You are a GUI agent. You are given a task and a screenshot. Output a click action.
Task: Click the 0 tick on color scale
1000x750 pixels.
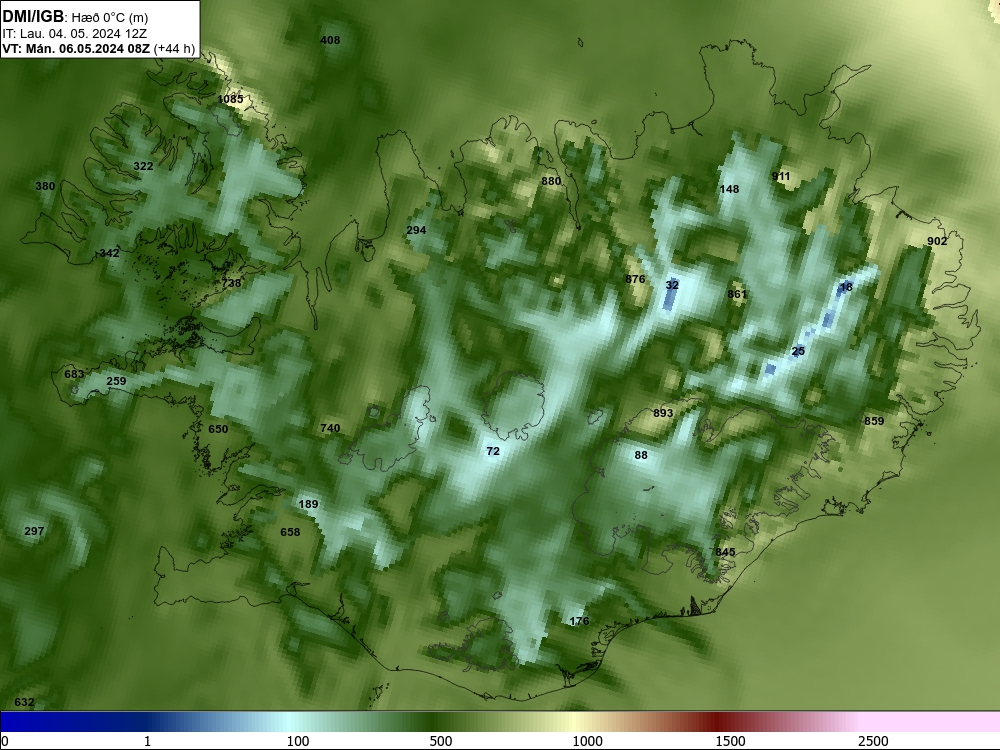pyautogui.click(x=5, y=741)
